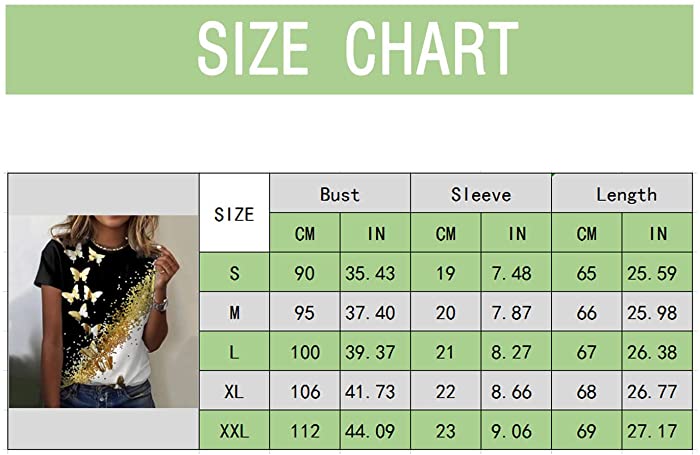Click the 7.87 sleeve inches cell

tap(516, 312)
